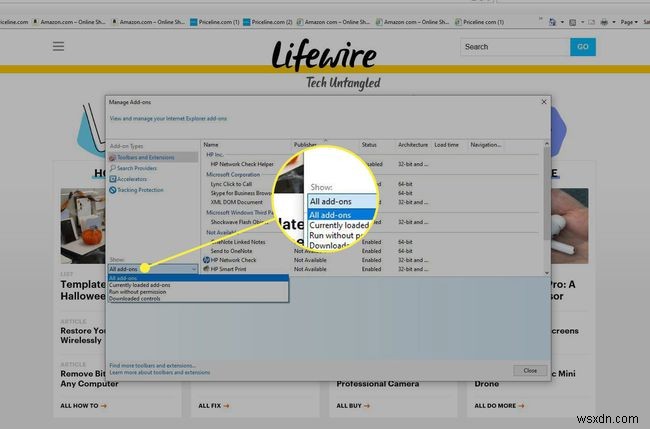This screenshot has width=650, height=429.
Task: Click the blue GO search button
Action: point(583,47)
